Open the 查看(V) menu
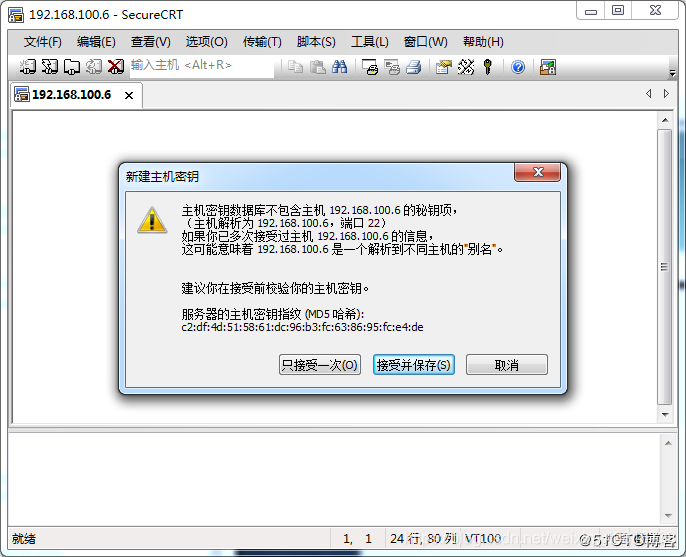Image resolution: width=686 pixels, height=557 pixels. [x=151, y=42]
